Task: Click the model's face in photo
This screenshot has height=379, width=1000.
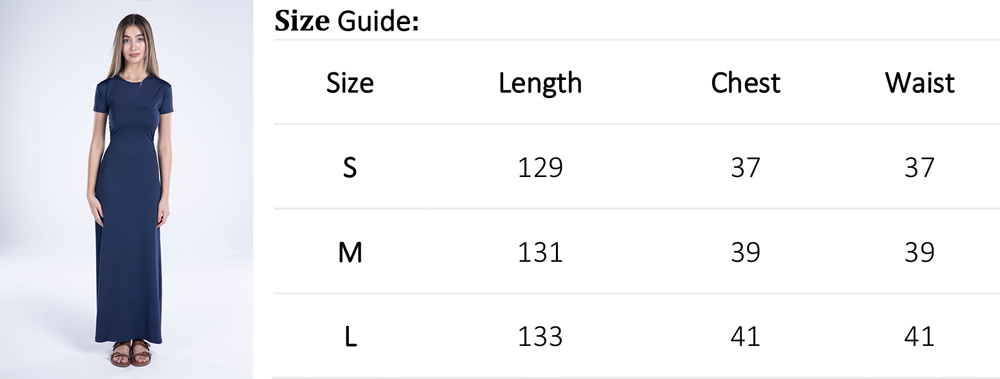Action: pos(135,43)
